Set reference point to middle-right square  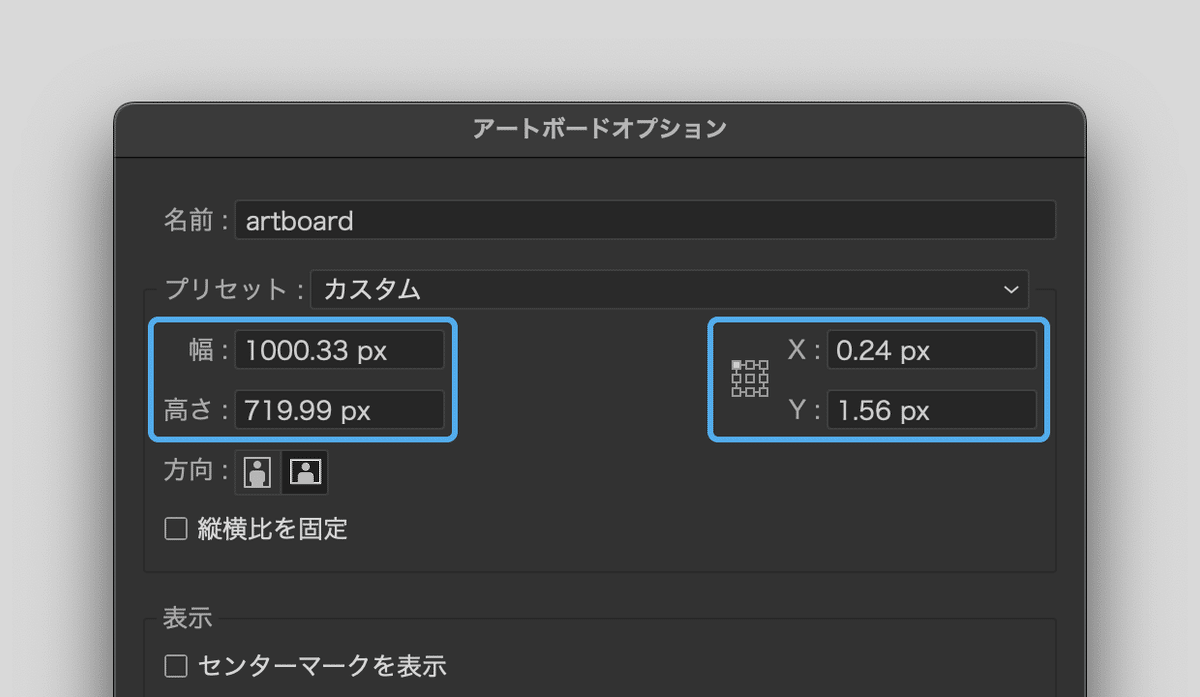click(763, 379)
